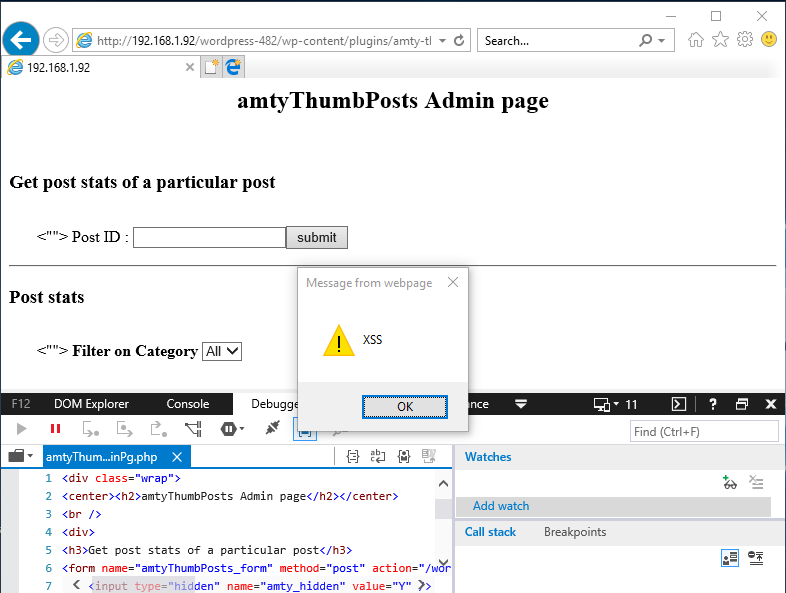The image size is (786, 593).
Task: Click the browser Forward arrow button
Action: pyautogui.click(x=56, y=40)
